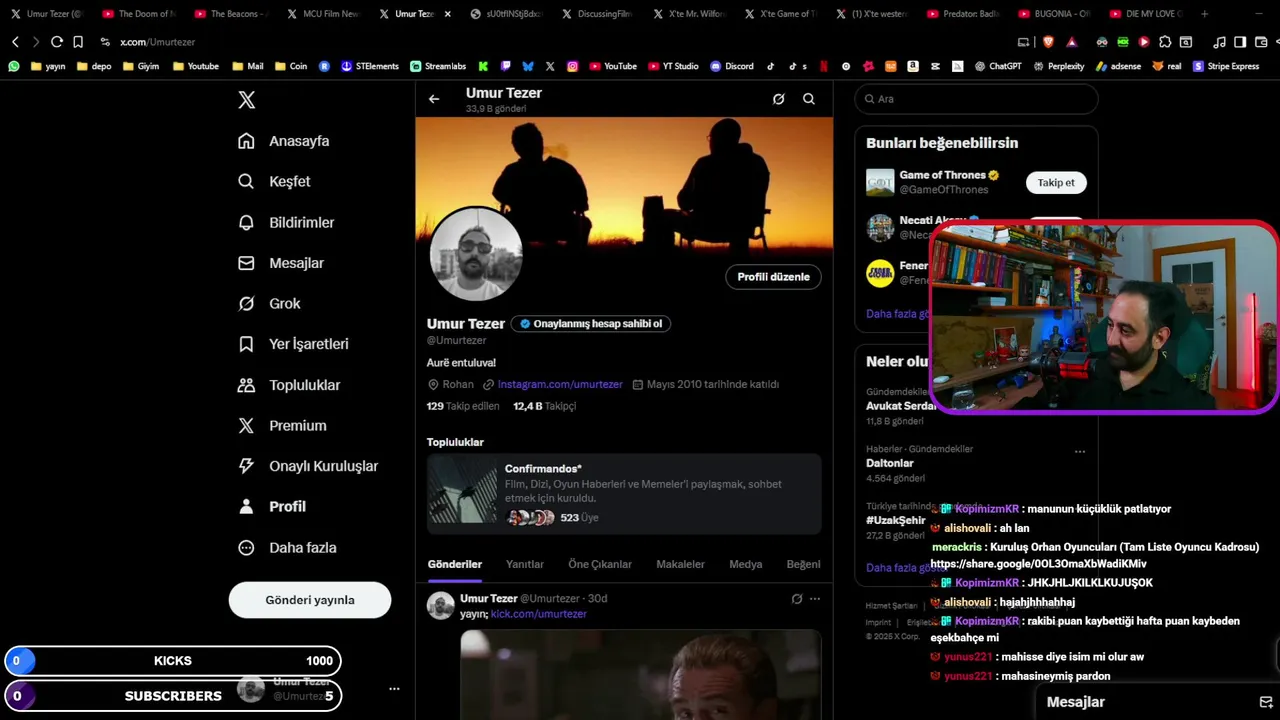Screen dimensions: 1280x720
Task: Switch to the Yanıtlar tab
Action: click(x=525, y=564)
